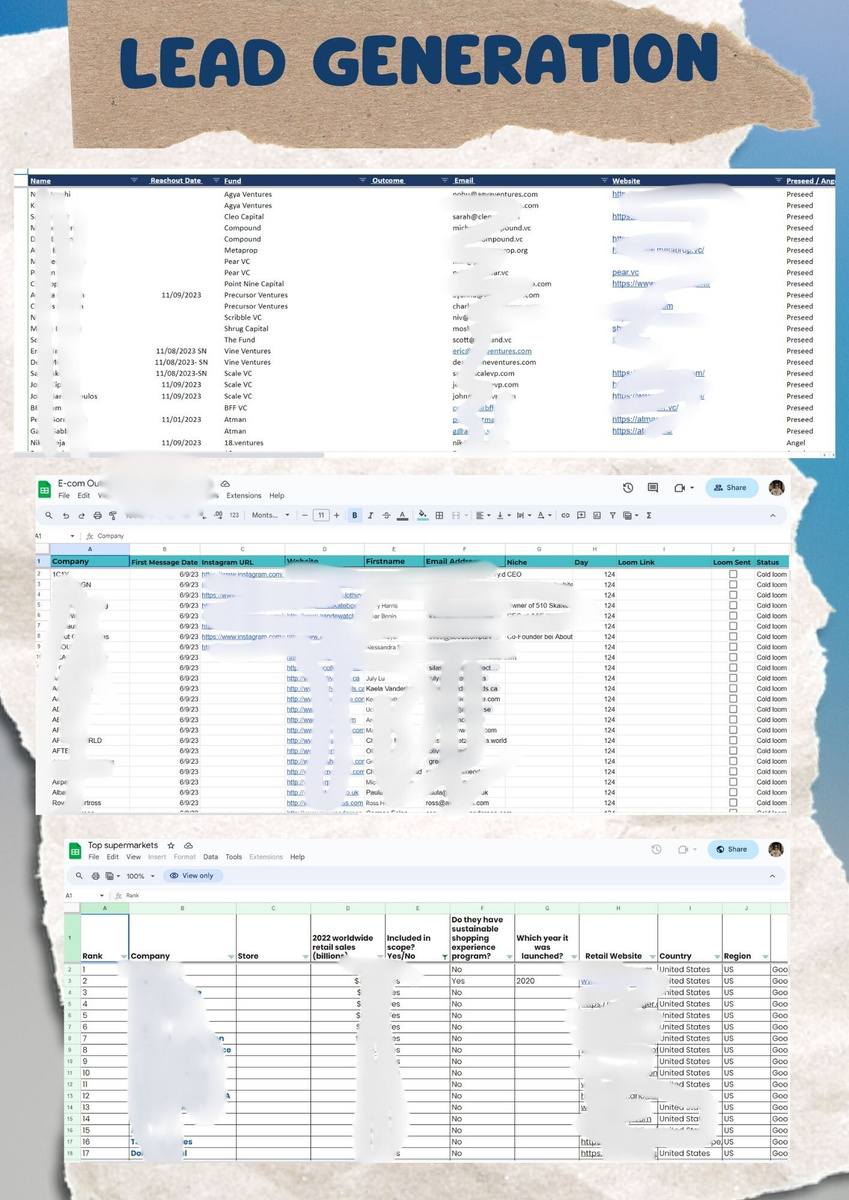Print the E-com sheet using the printer icon
The height and width of the screenshot is (1200, 849).
pos(97,515)
